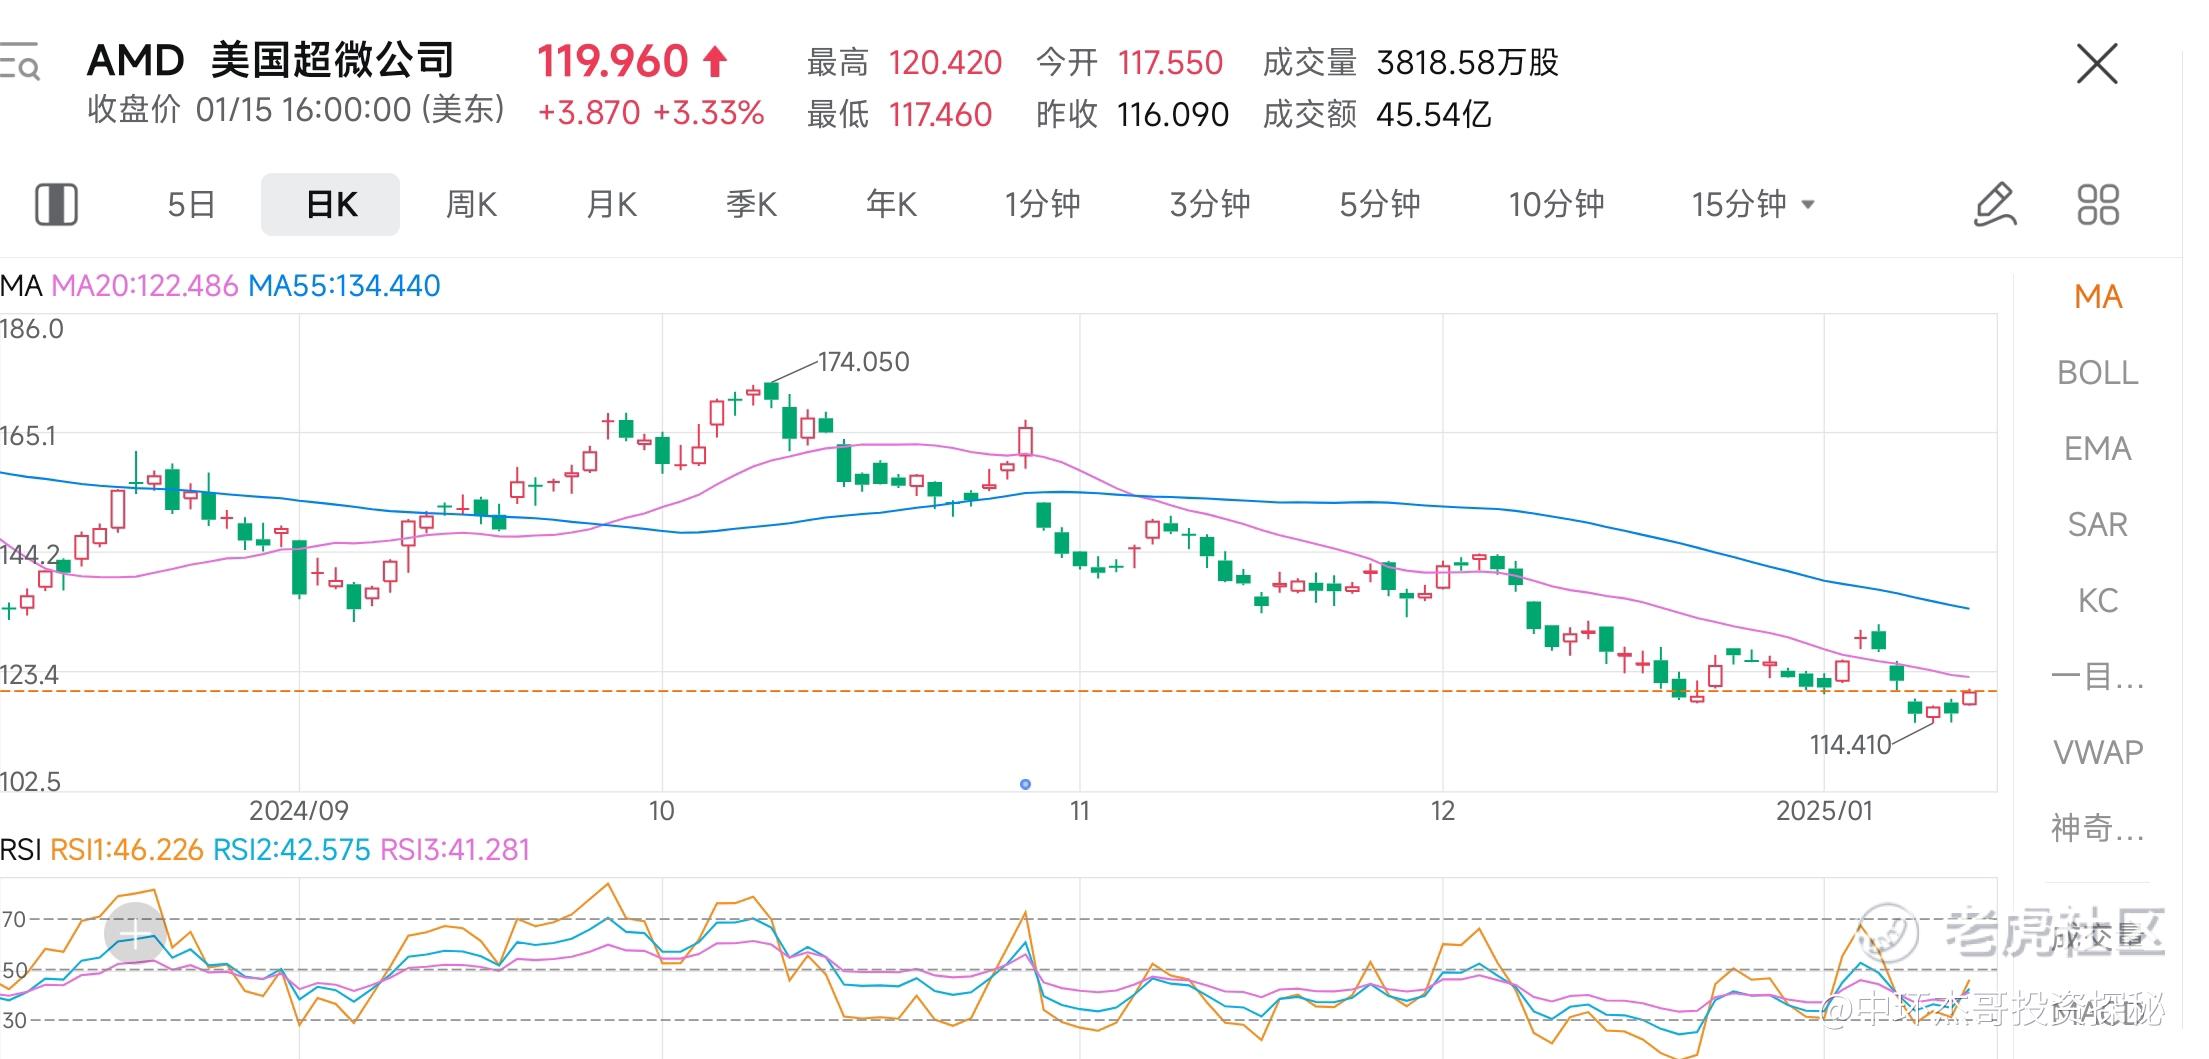The width and height of the screenshot is (2209, 1059).
Task: Close the AMD chart view
Action: (2097, 64)
